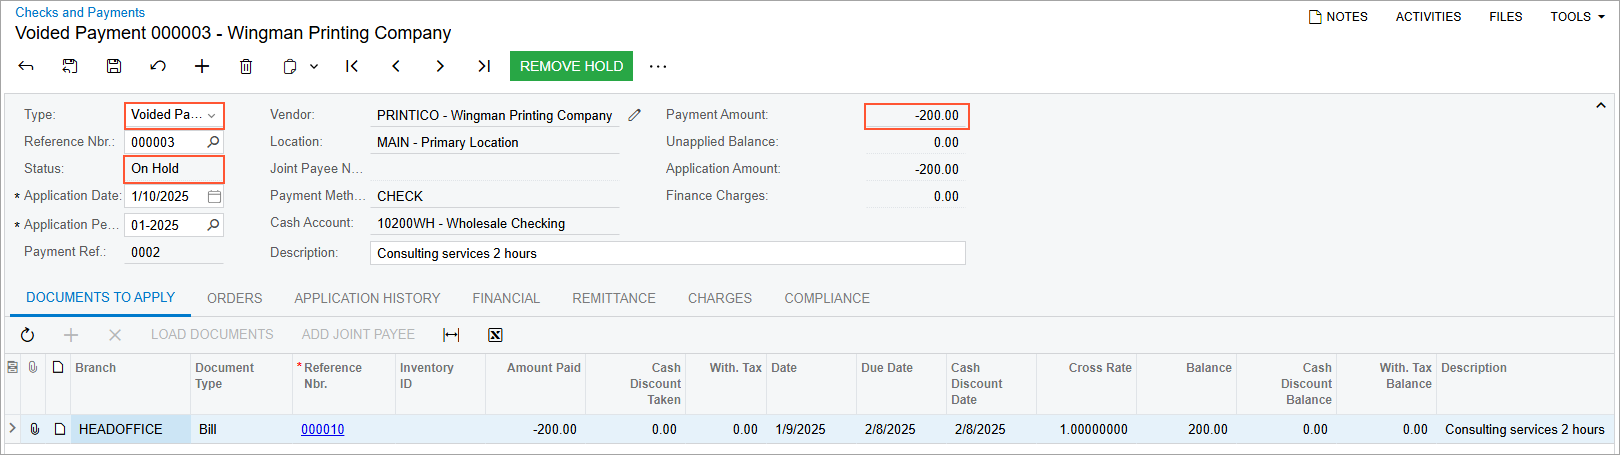Expand the Tools menu

click(1577, 17)
